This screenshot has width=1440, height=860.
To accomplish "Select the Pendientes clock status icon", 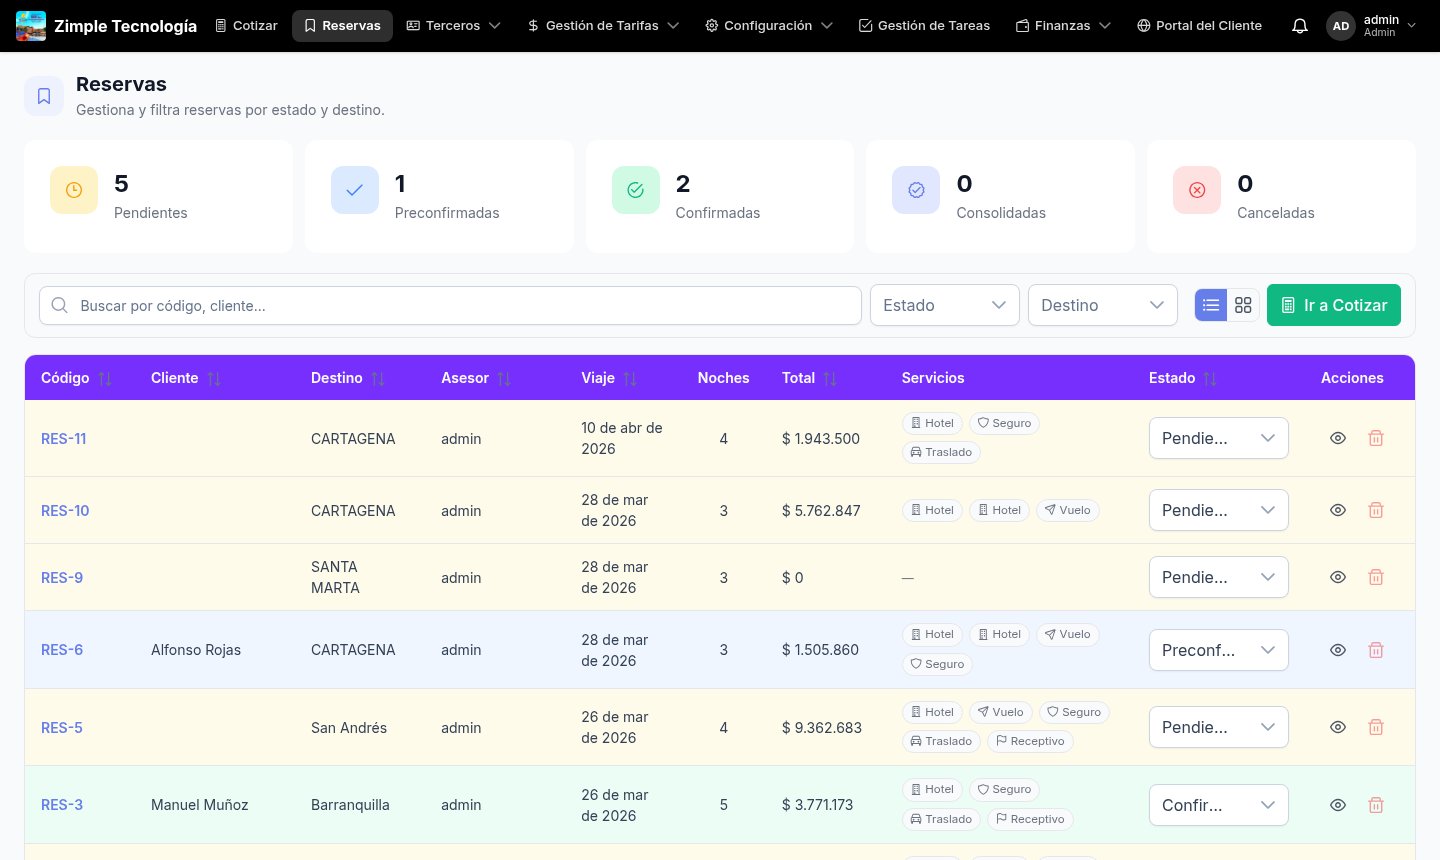I will click(x=74, y=189).
